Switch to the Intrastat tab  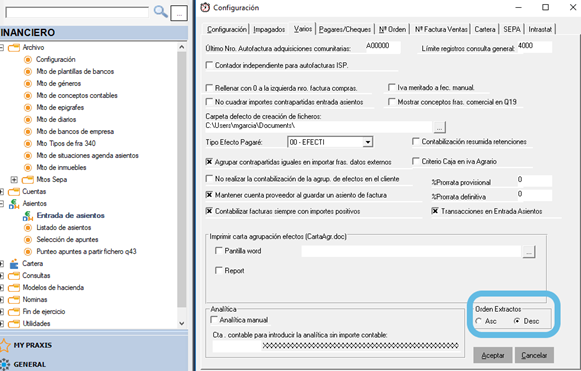pyautogui.click(x=540, y=29)
